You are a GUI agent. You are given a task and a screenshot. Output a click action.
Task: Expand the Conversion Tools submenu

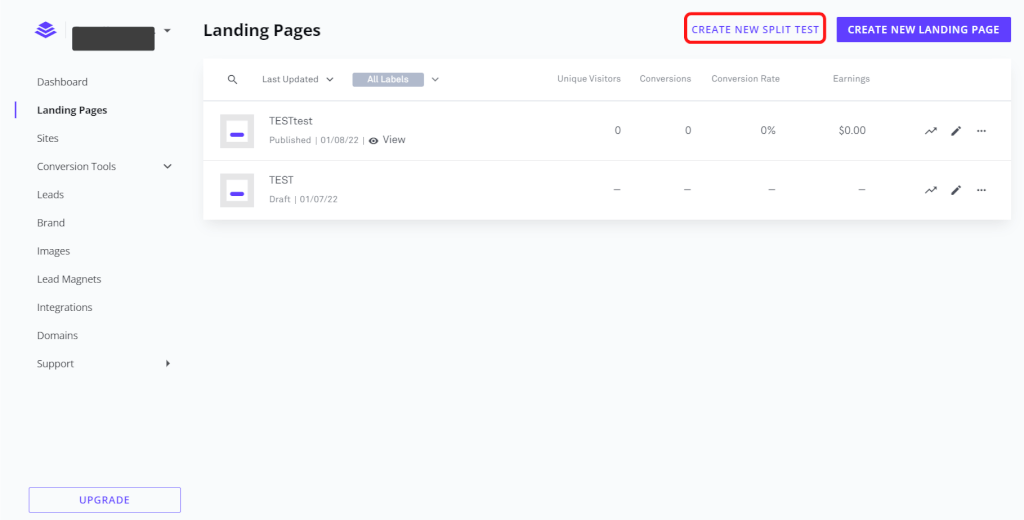167,167
